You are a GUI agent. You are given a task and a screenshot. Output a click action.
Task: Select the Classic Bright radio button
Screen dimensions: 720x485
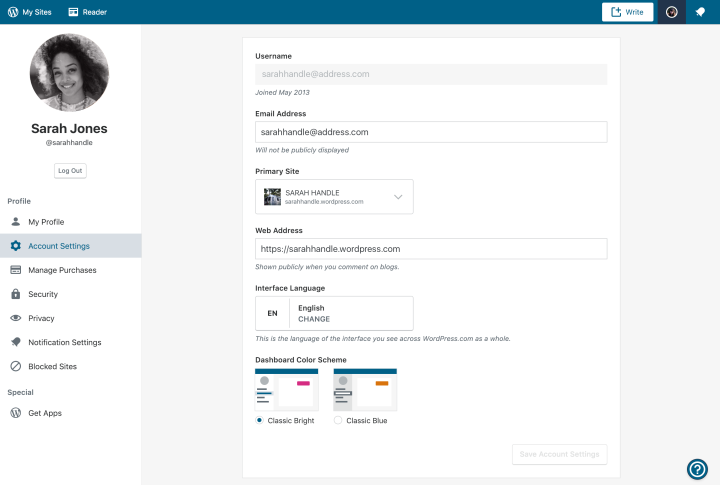pyautogui.click(x=260, y=421)
